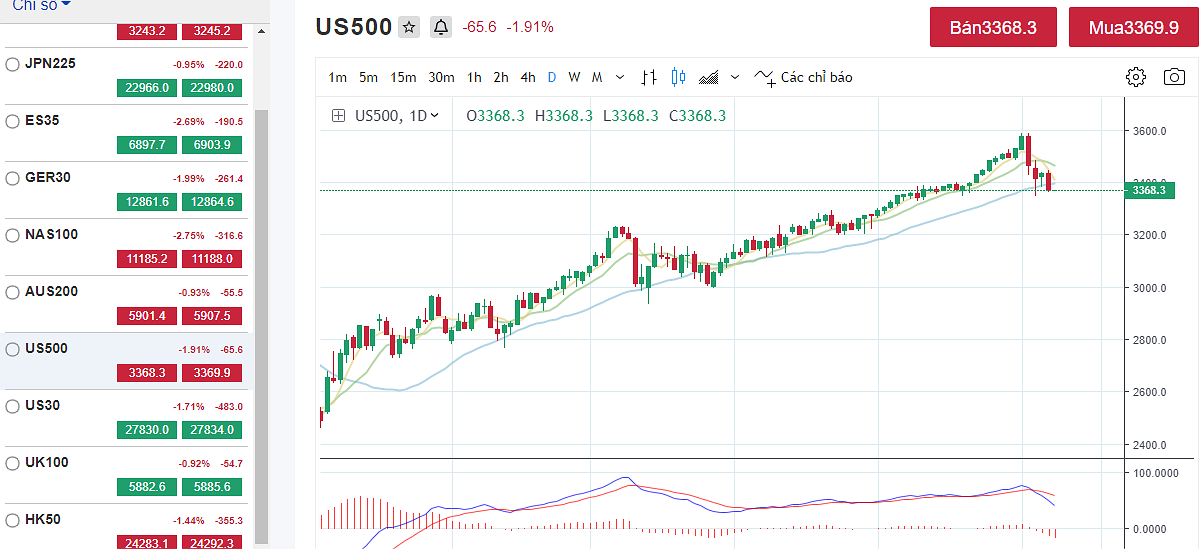The height and width of the screenshot is (549, 1202).
Task: Switch to the W weekly timeframe
Action: tap(574, 77)
